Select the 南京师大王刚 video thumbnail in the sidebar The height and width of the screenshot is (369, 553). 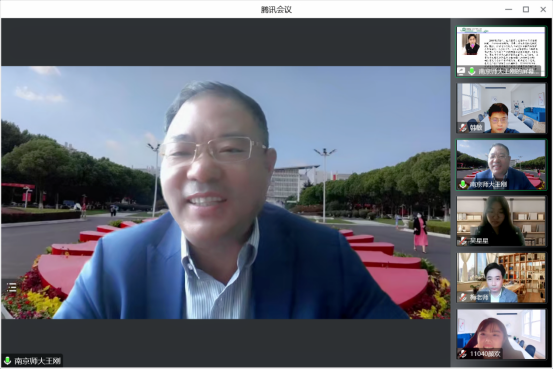501,165
